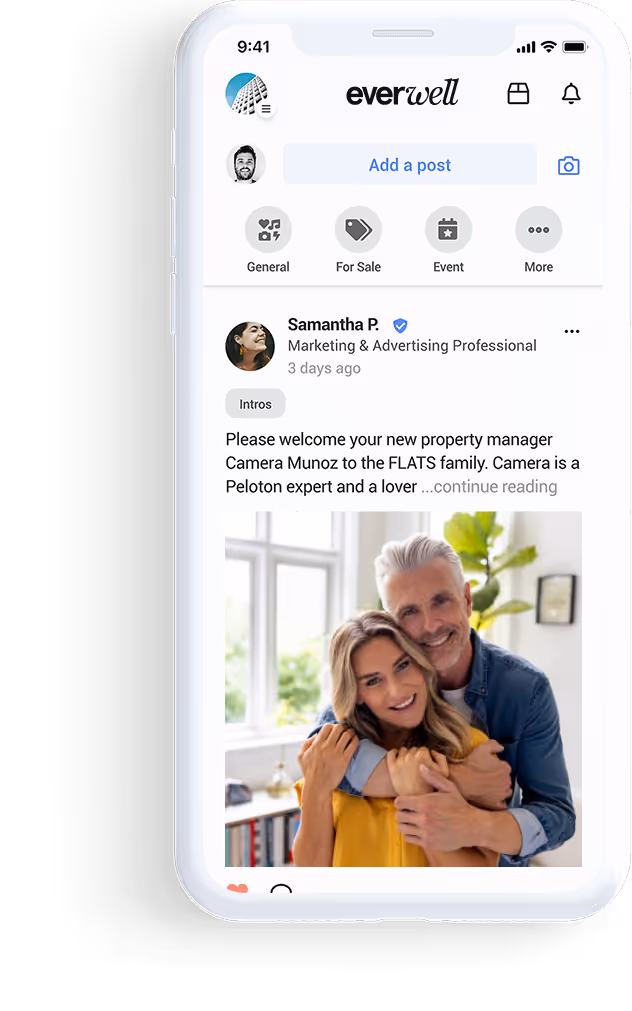
Task: Tap the camera icon to add photo
Action: (568, 166)
